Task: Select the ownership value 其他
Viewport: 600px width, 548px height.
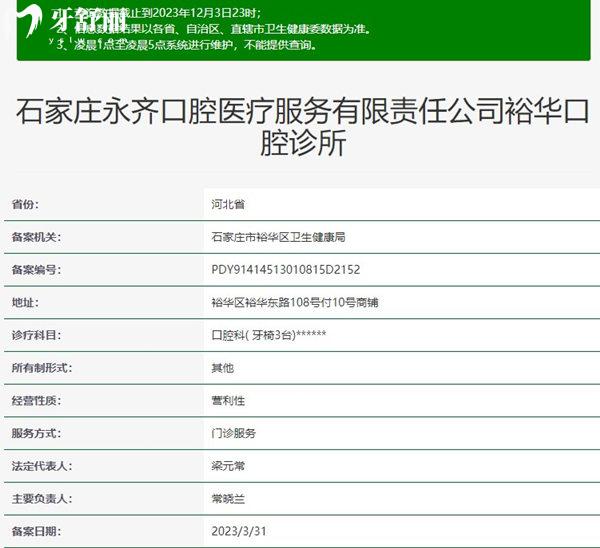Action: 222,368
